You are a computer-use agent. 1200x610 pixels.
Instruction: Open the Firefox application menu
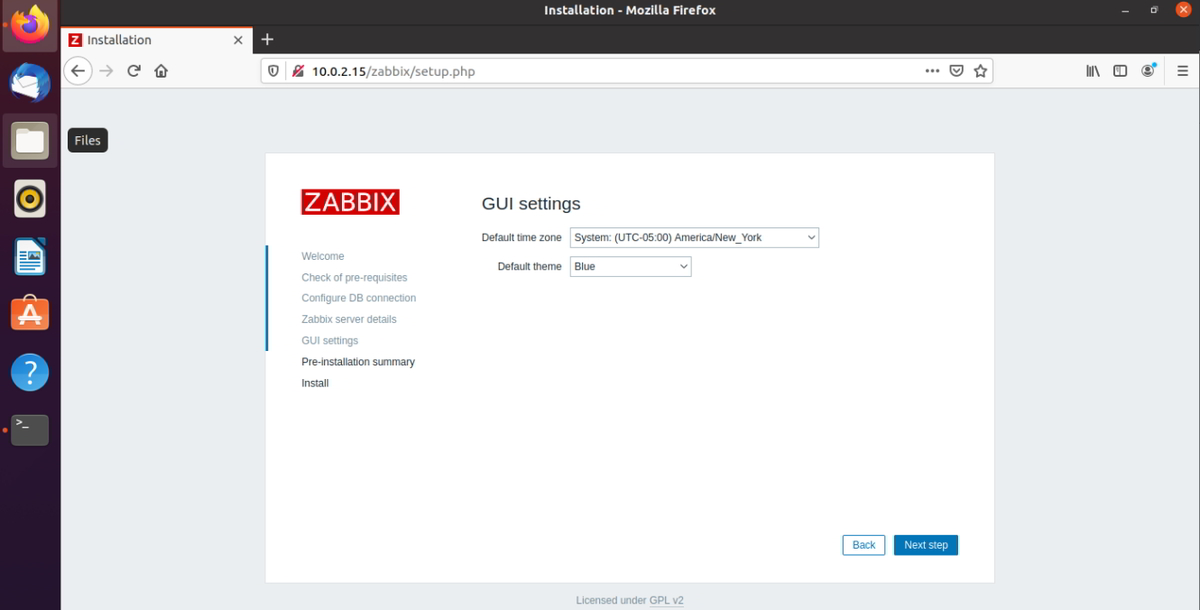pos(1182,70)
